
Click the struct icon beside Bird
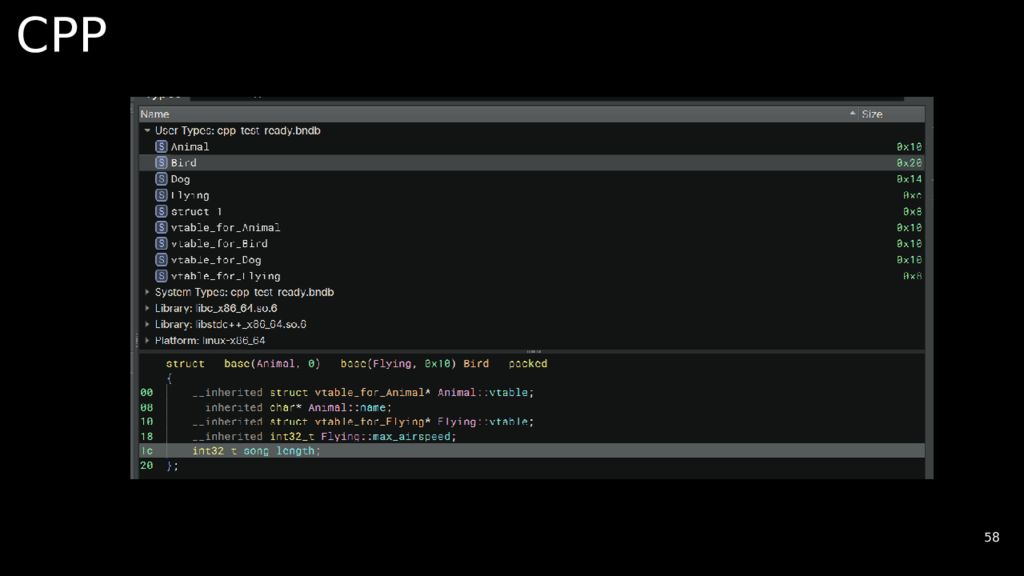[x=161, y=163]
